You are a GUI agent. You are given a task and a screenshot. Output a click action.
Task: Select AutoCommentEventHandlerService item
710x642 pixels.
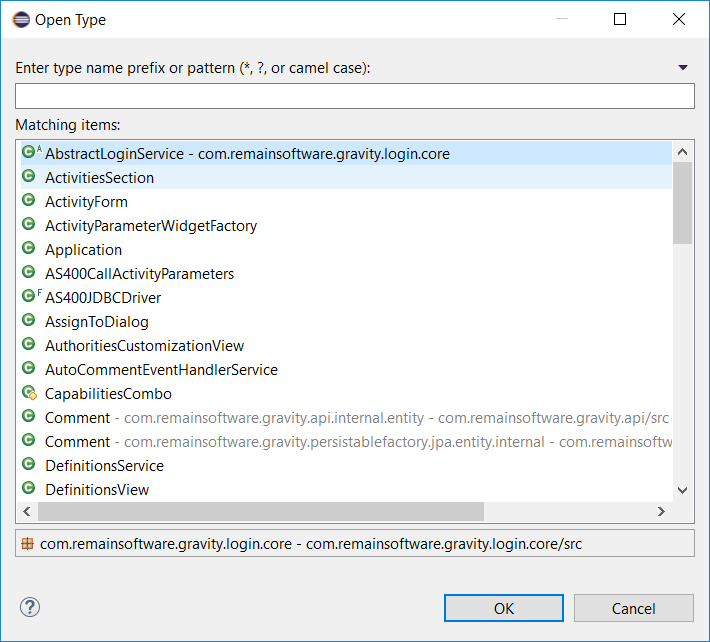coord(161,370)
